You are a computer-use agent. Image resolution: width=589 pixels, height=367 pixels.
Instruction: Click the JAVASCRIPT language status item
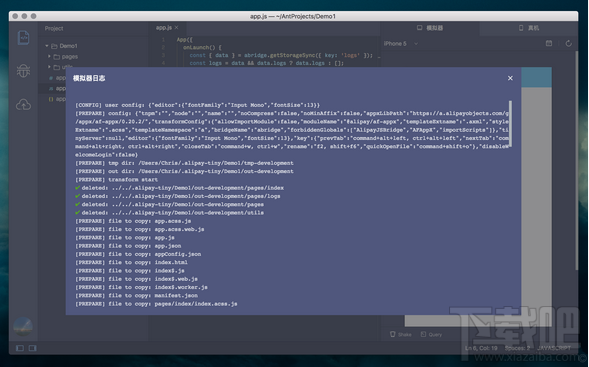(554, 348)
